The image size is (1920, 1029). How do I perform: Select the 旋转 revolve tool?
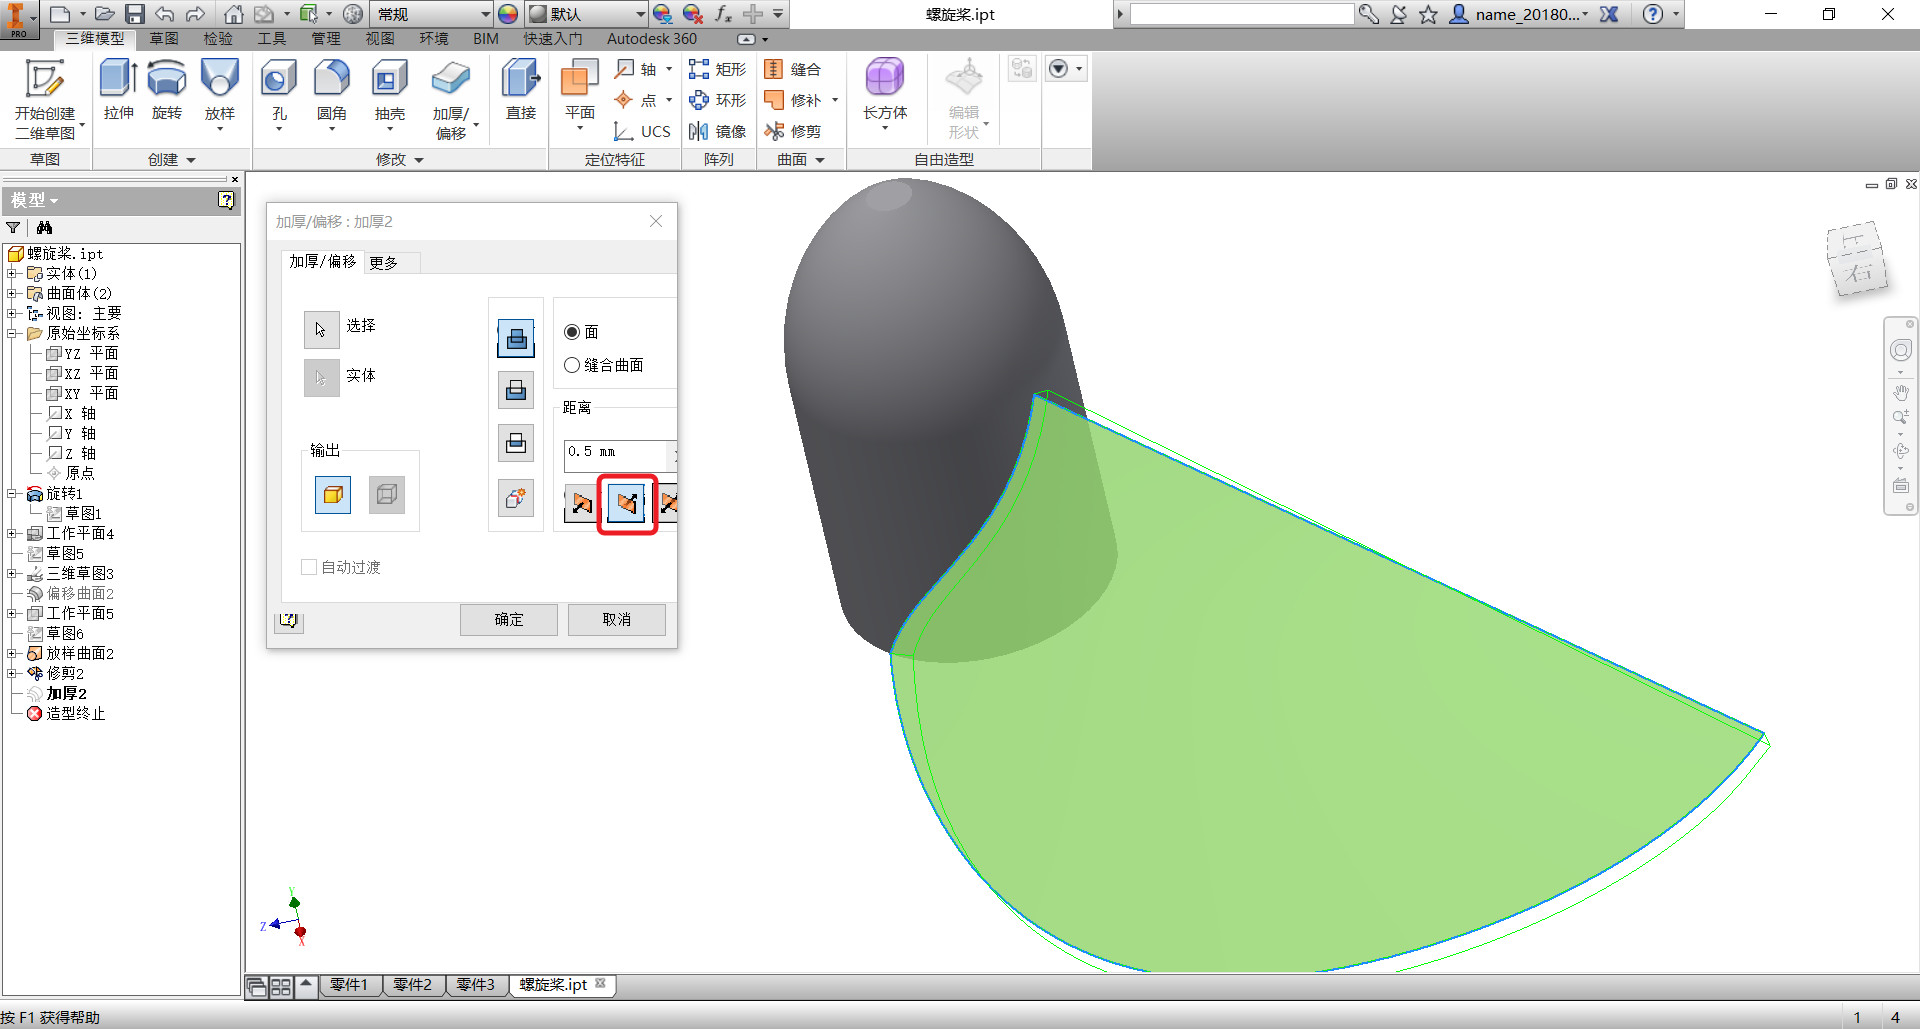pos(166,90)
